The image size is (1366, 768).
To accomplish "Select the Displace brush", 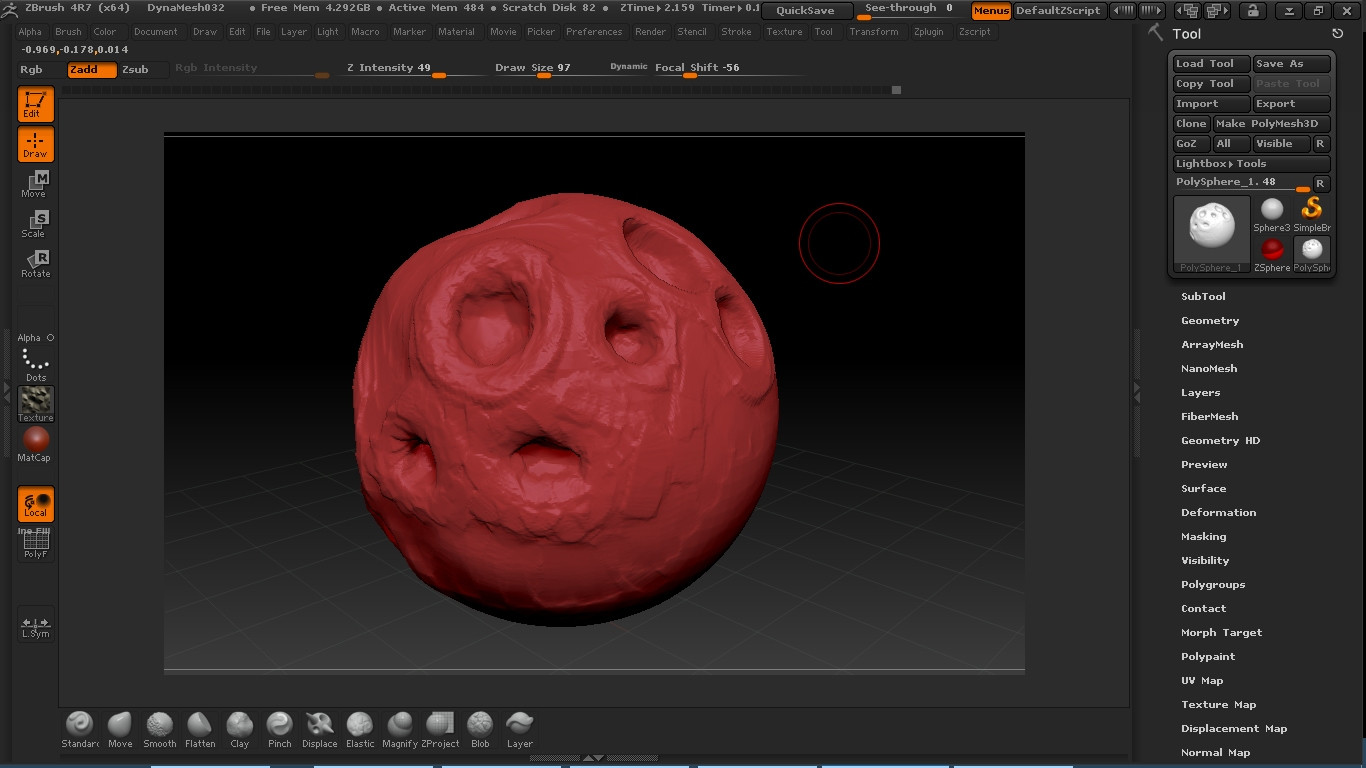I will (x=320, y=729).
